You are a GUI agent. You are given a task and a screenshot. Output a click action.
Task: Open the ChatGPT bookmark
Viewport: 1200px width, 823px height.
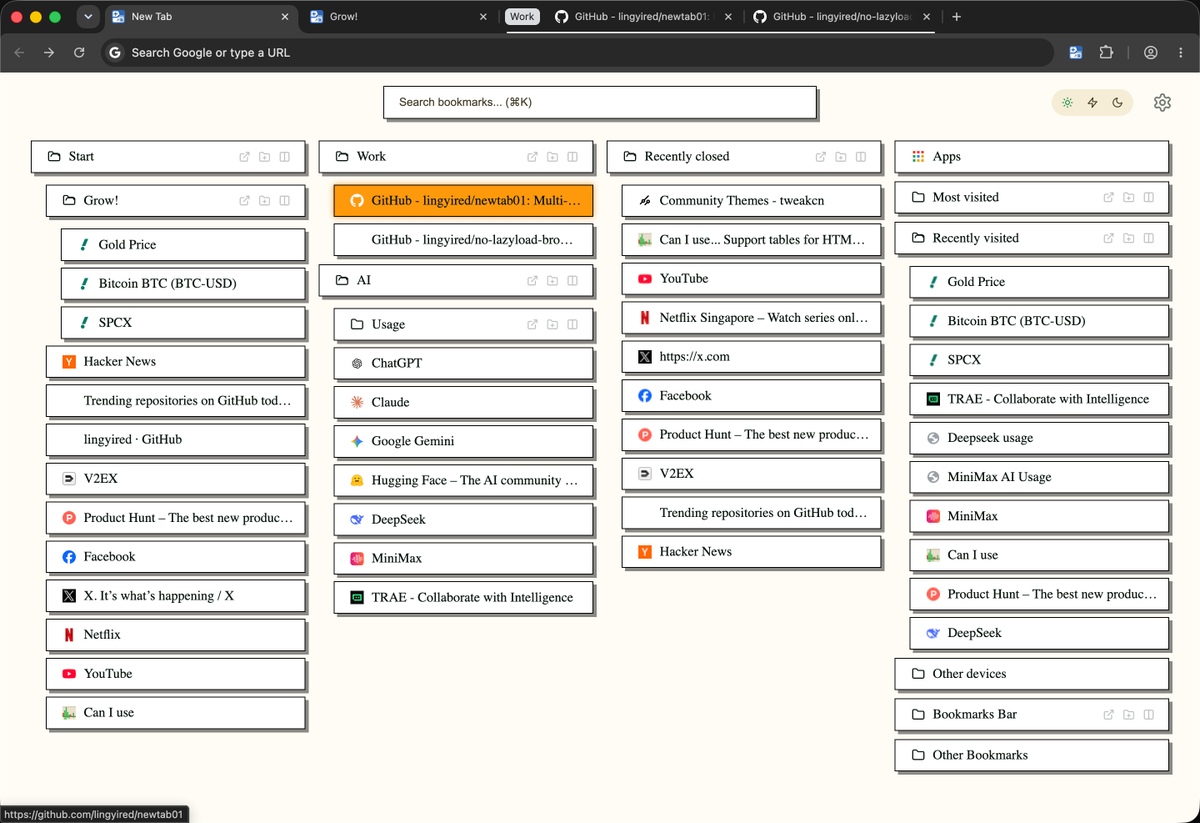pos(463,363)
